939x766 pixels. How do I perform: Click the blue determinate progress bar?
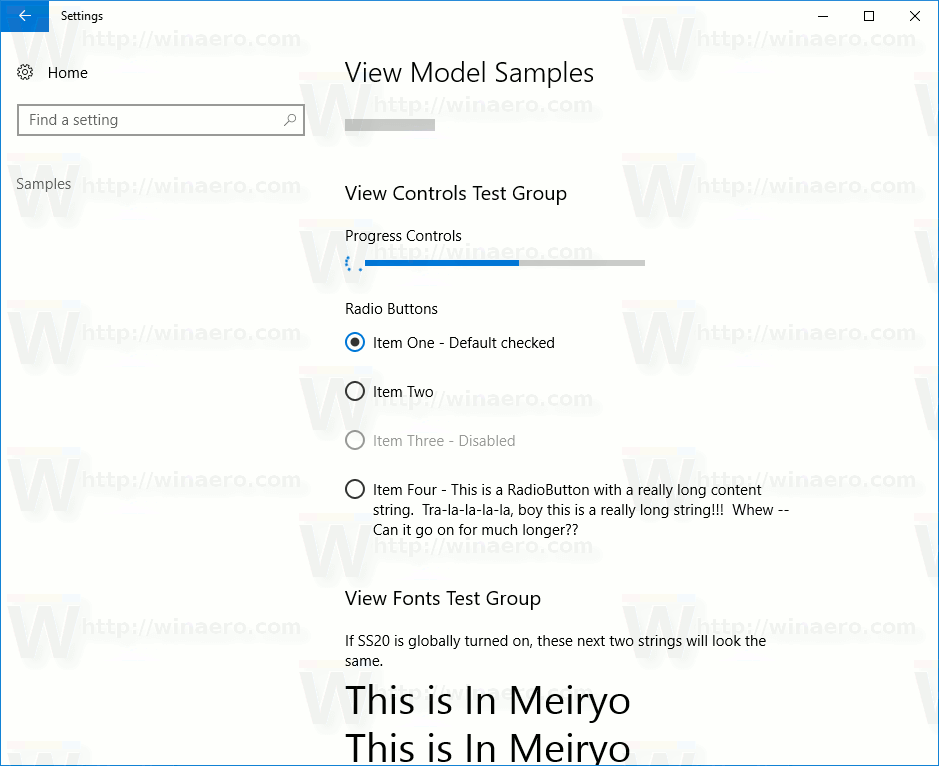pyautogui.click(x=440, y=262)
